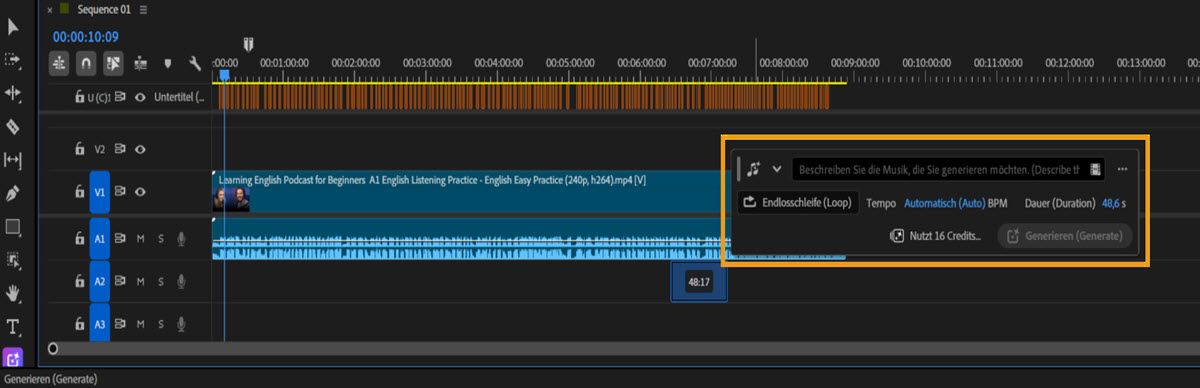Viewport: 1200px width, 388px height.
Task: Select the Razor tool
Action: 13,127
